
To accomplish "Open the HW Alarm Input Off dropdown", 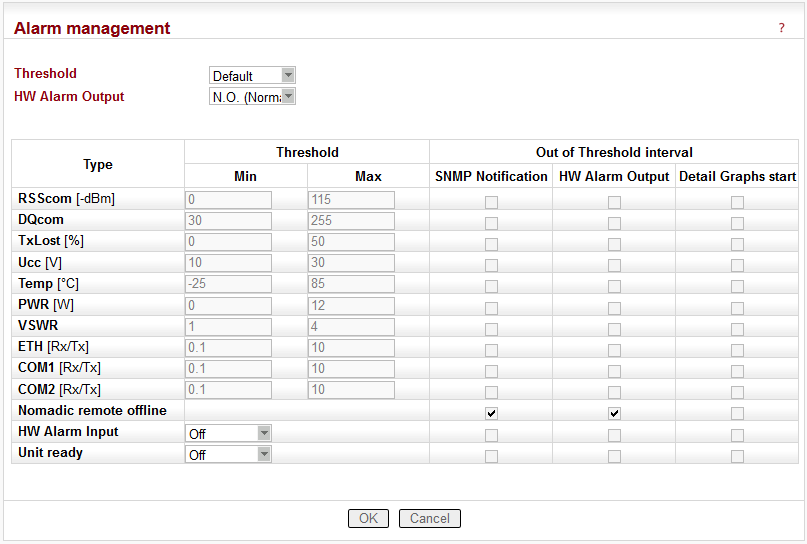I will point(228,433).
